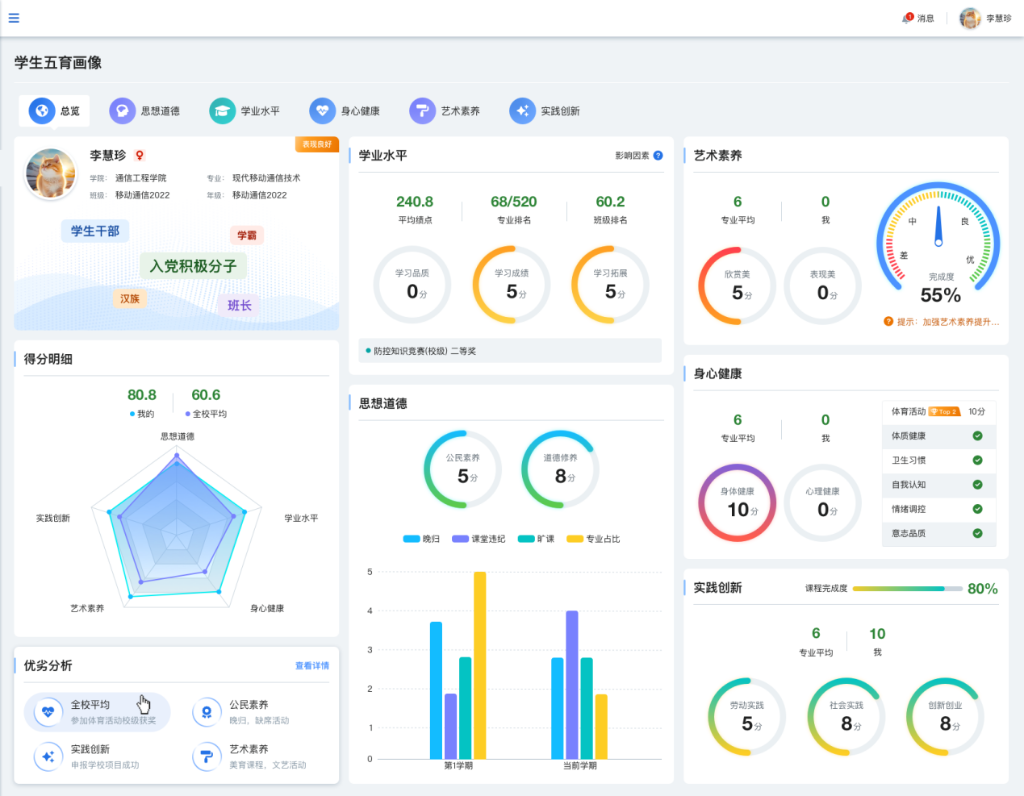Click the 完成度 55% gauge
The image size is (1024, 796).
(x=938, y=243)
